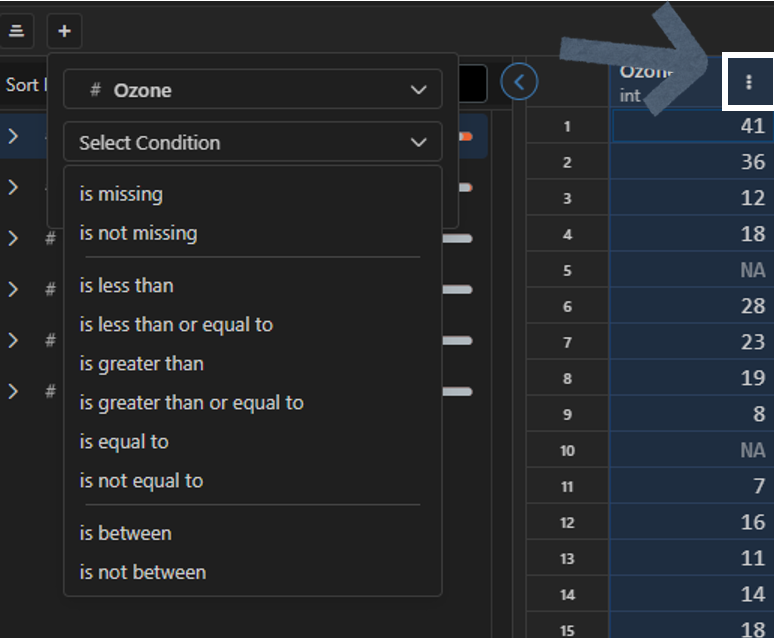Select "is less than or equal to"
The height and width of the screenshot is (638, 774).
(176, 324)
